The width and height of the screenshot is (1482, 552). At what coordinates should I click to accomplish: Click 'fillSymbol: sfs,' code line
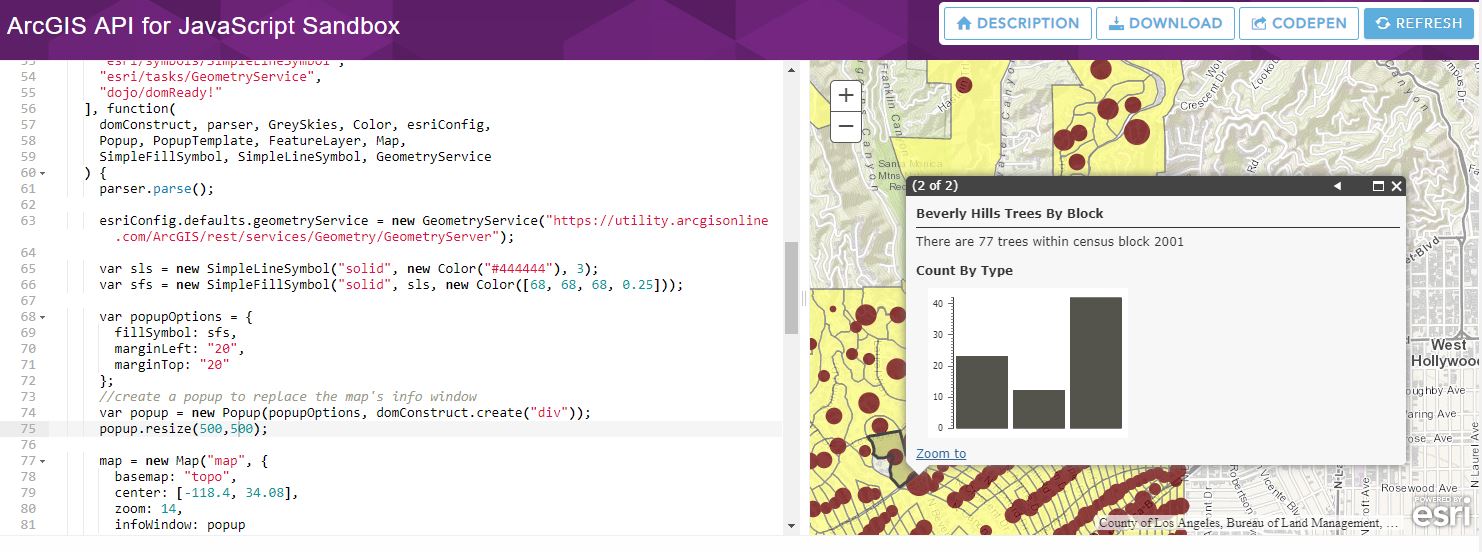[x=176, y=333]
